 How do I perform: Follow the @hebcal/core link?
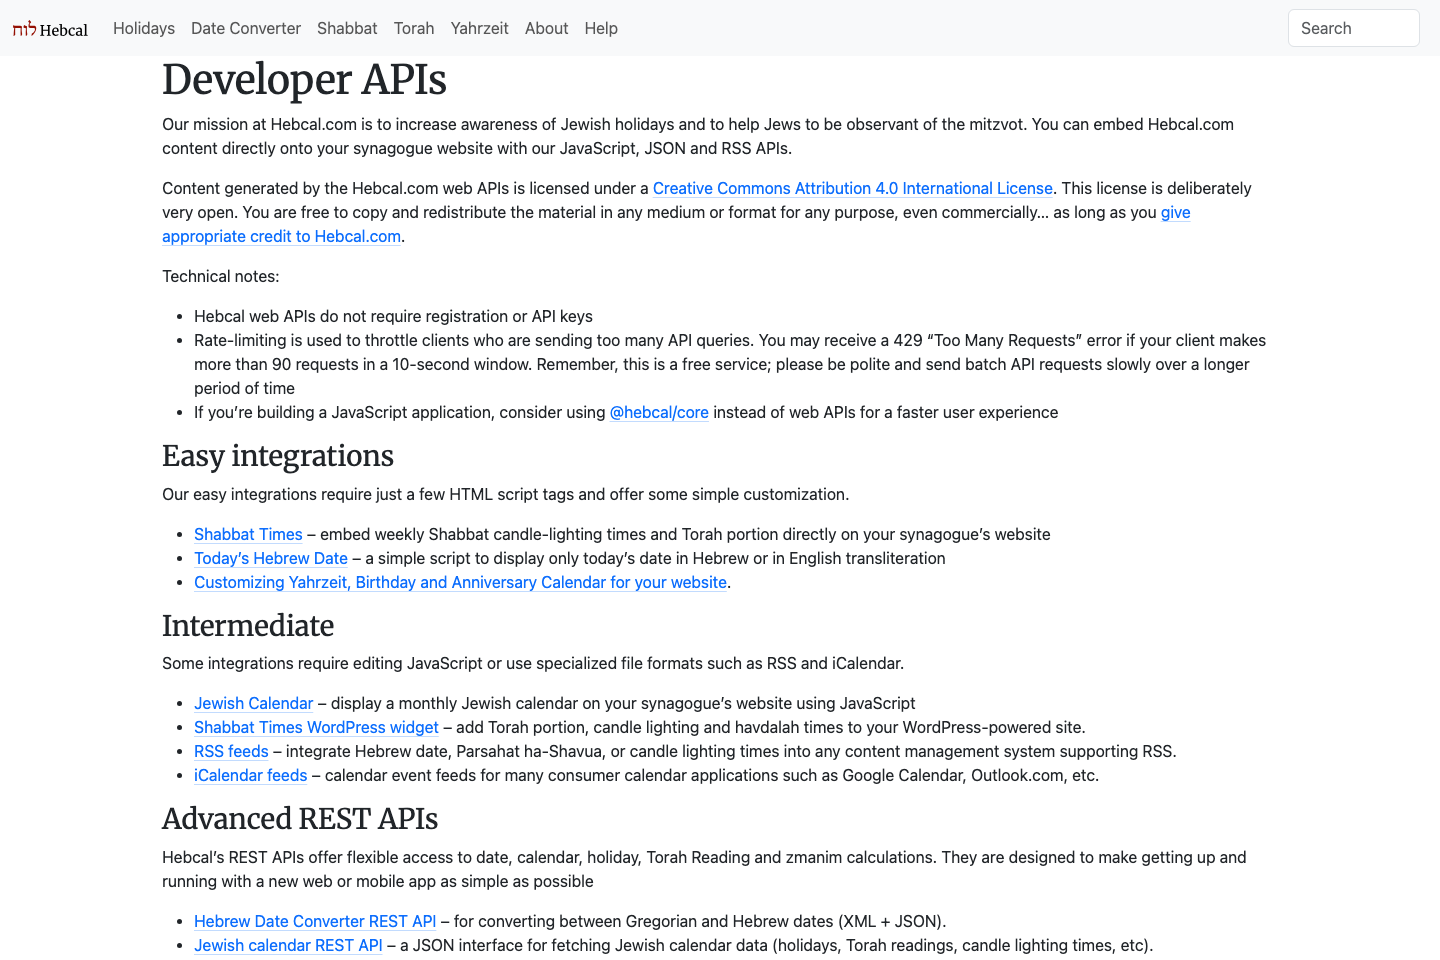click(659, 412)
